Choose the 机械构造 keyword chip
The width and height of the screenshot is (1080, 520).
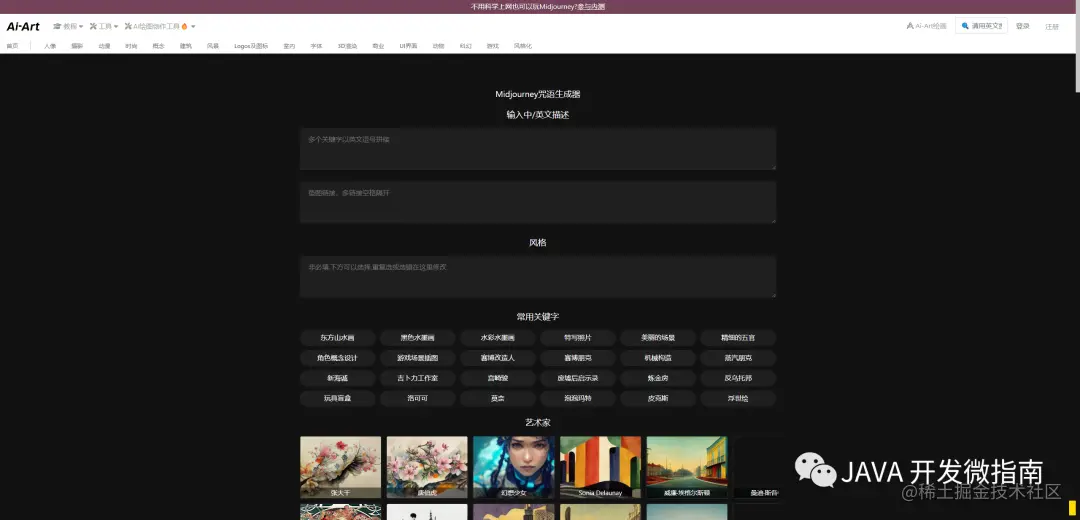(x=658, y=358)
